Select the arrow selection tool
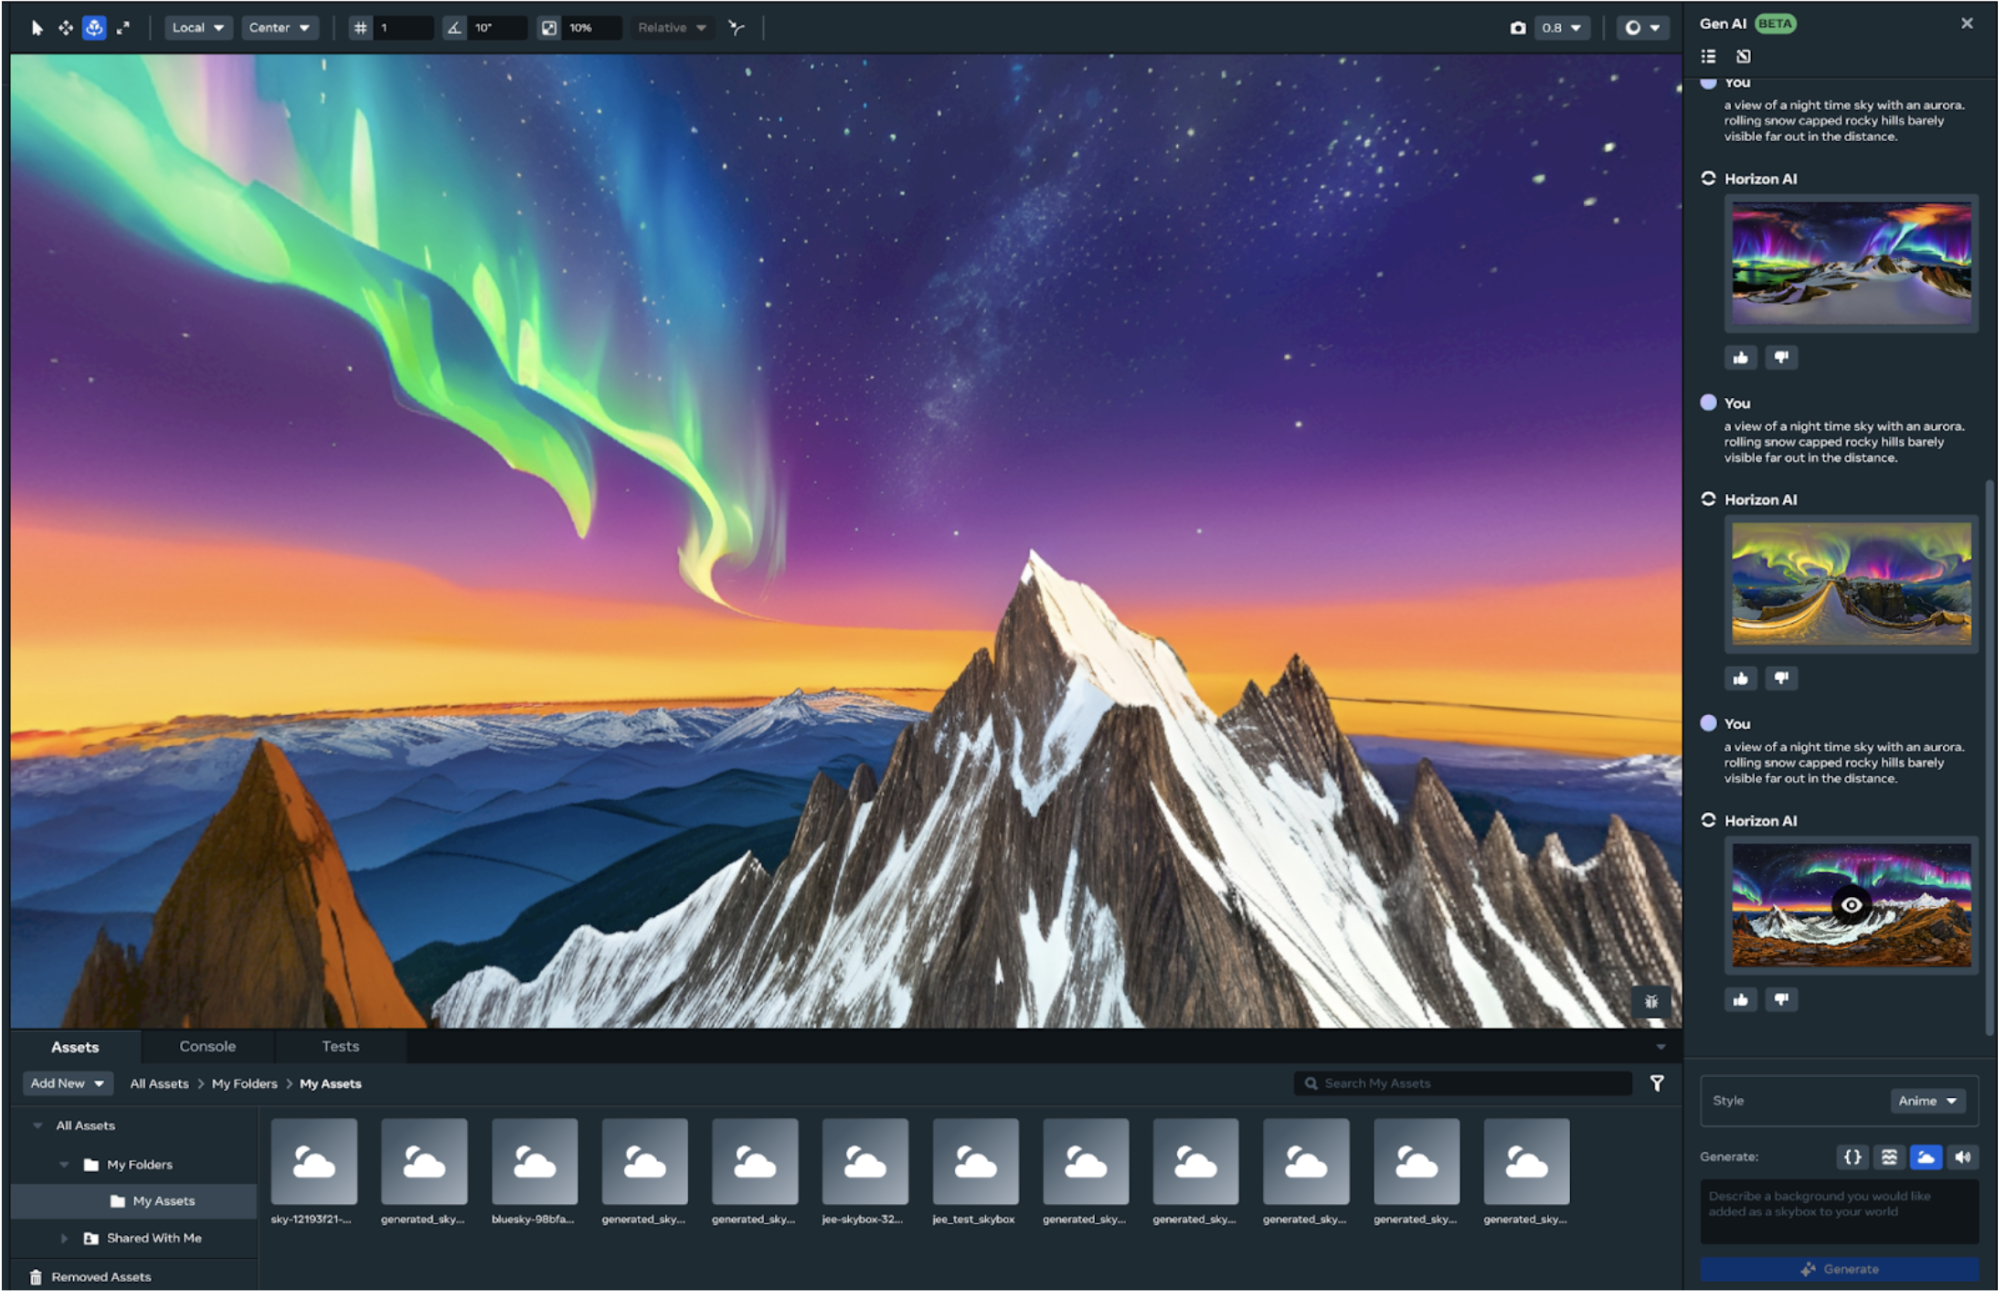 pos(37,28)
